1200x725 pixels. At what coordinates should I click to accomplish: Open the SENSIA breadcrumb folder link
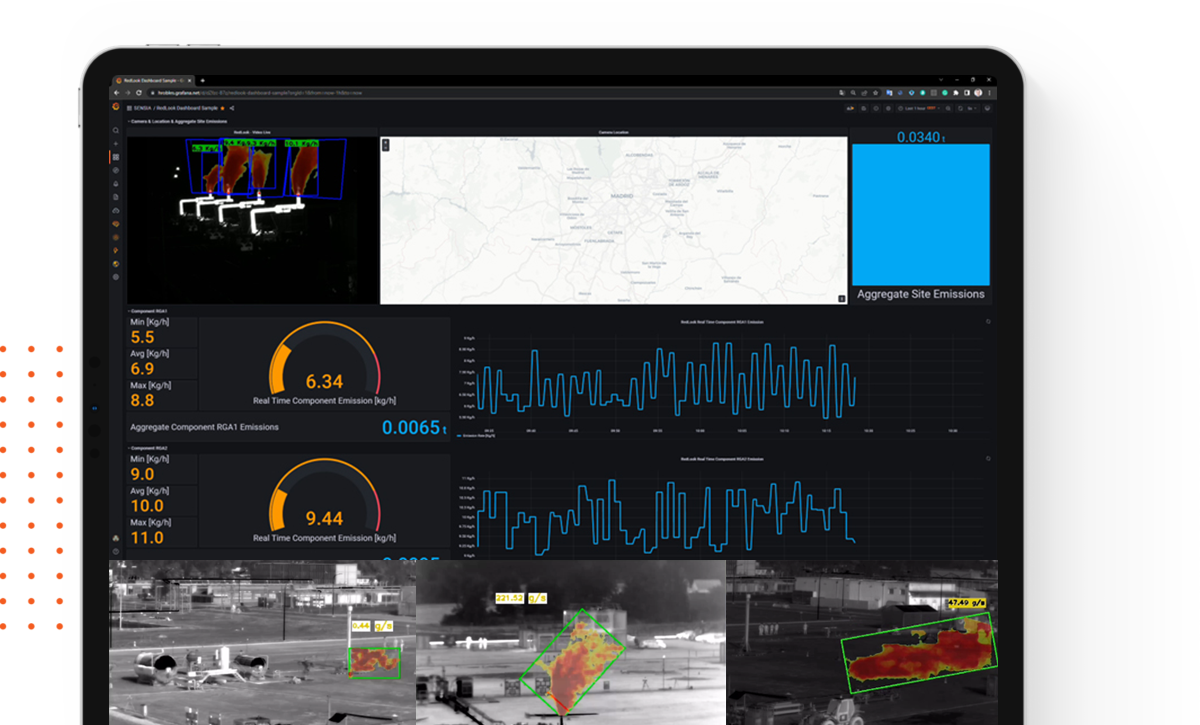(x=142, y=108)
